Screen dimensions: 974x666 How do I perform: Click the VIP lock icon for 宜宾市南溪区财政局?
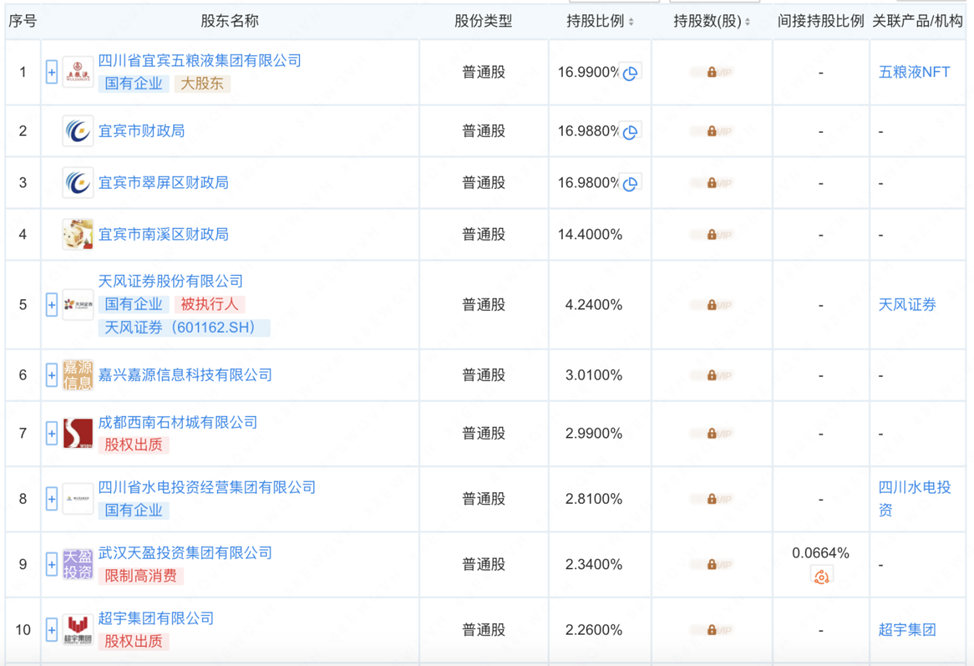[x=712, y=234]
